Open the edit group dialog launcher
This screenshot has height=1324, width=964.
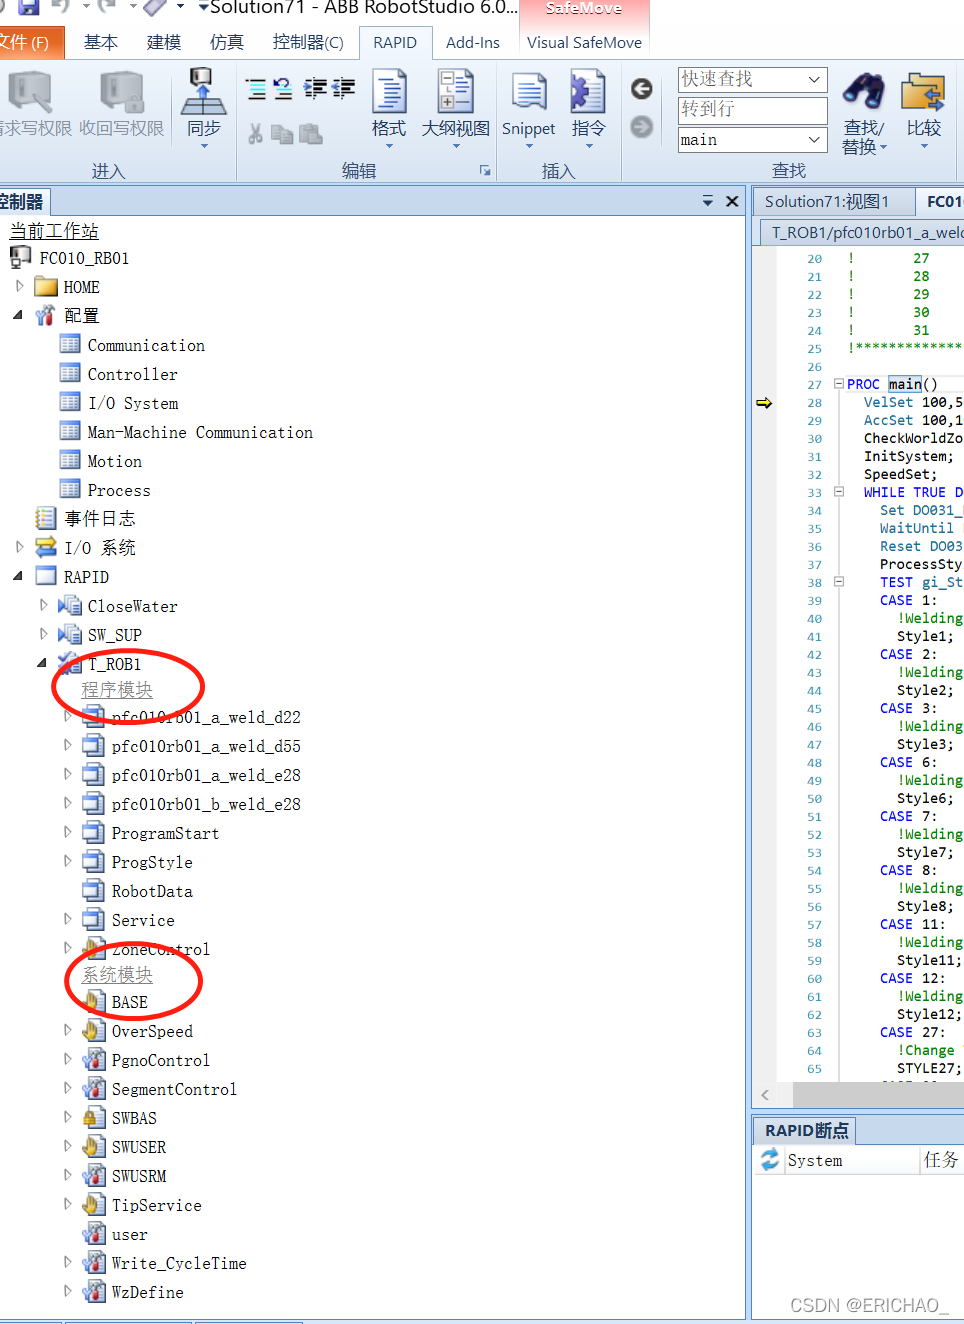[485, 171]
